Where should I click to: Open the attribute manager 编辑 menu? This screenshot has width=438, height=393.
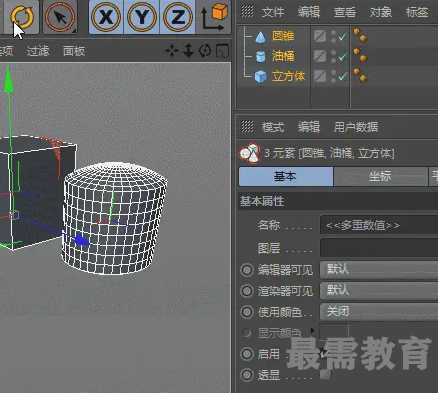click(309, 127)
